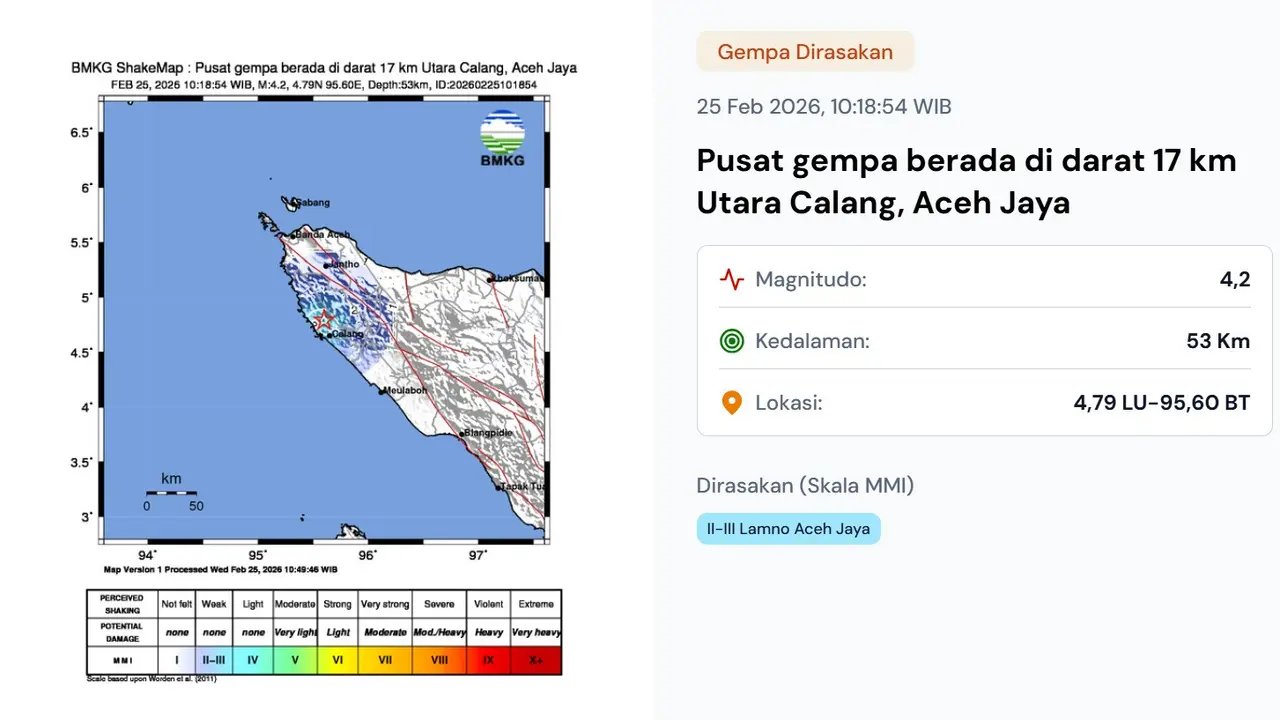Screen dimensions: 1280x720
Task: Click the Banda Aceh label on map
Action: pyautogui.click(x=322, y=235)
